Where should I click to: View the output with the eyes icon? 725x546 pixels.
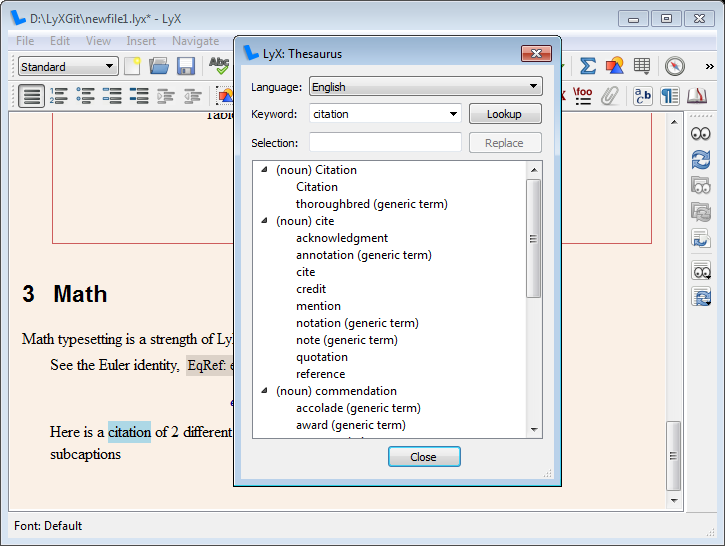[700, 134]
